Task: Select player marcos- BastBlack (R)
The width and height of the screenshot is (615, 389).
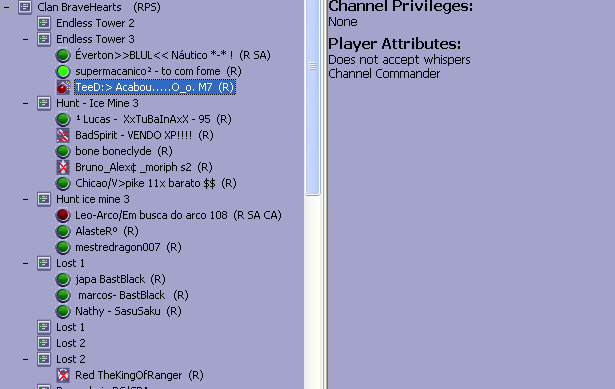Action: pos(132,295)
